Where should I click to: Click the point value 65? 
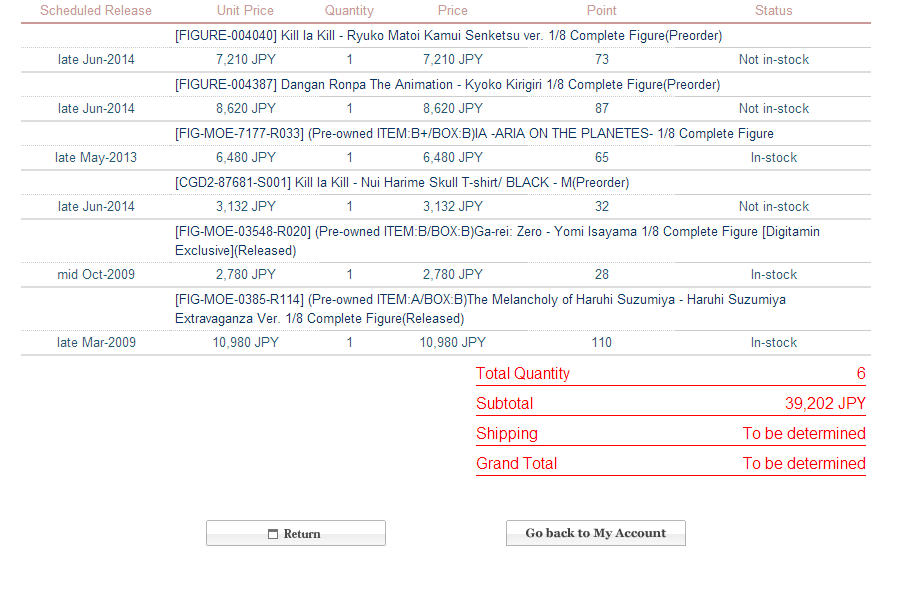[x=601, y=157]
